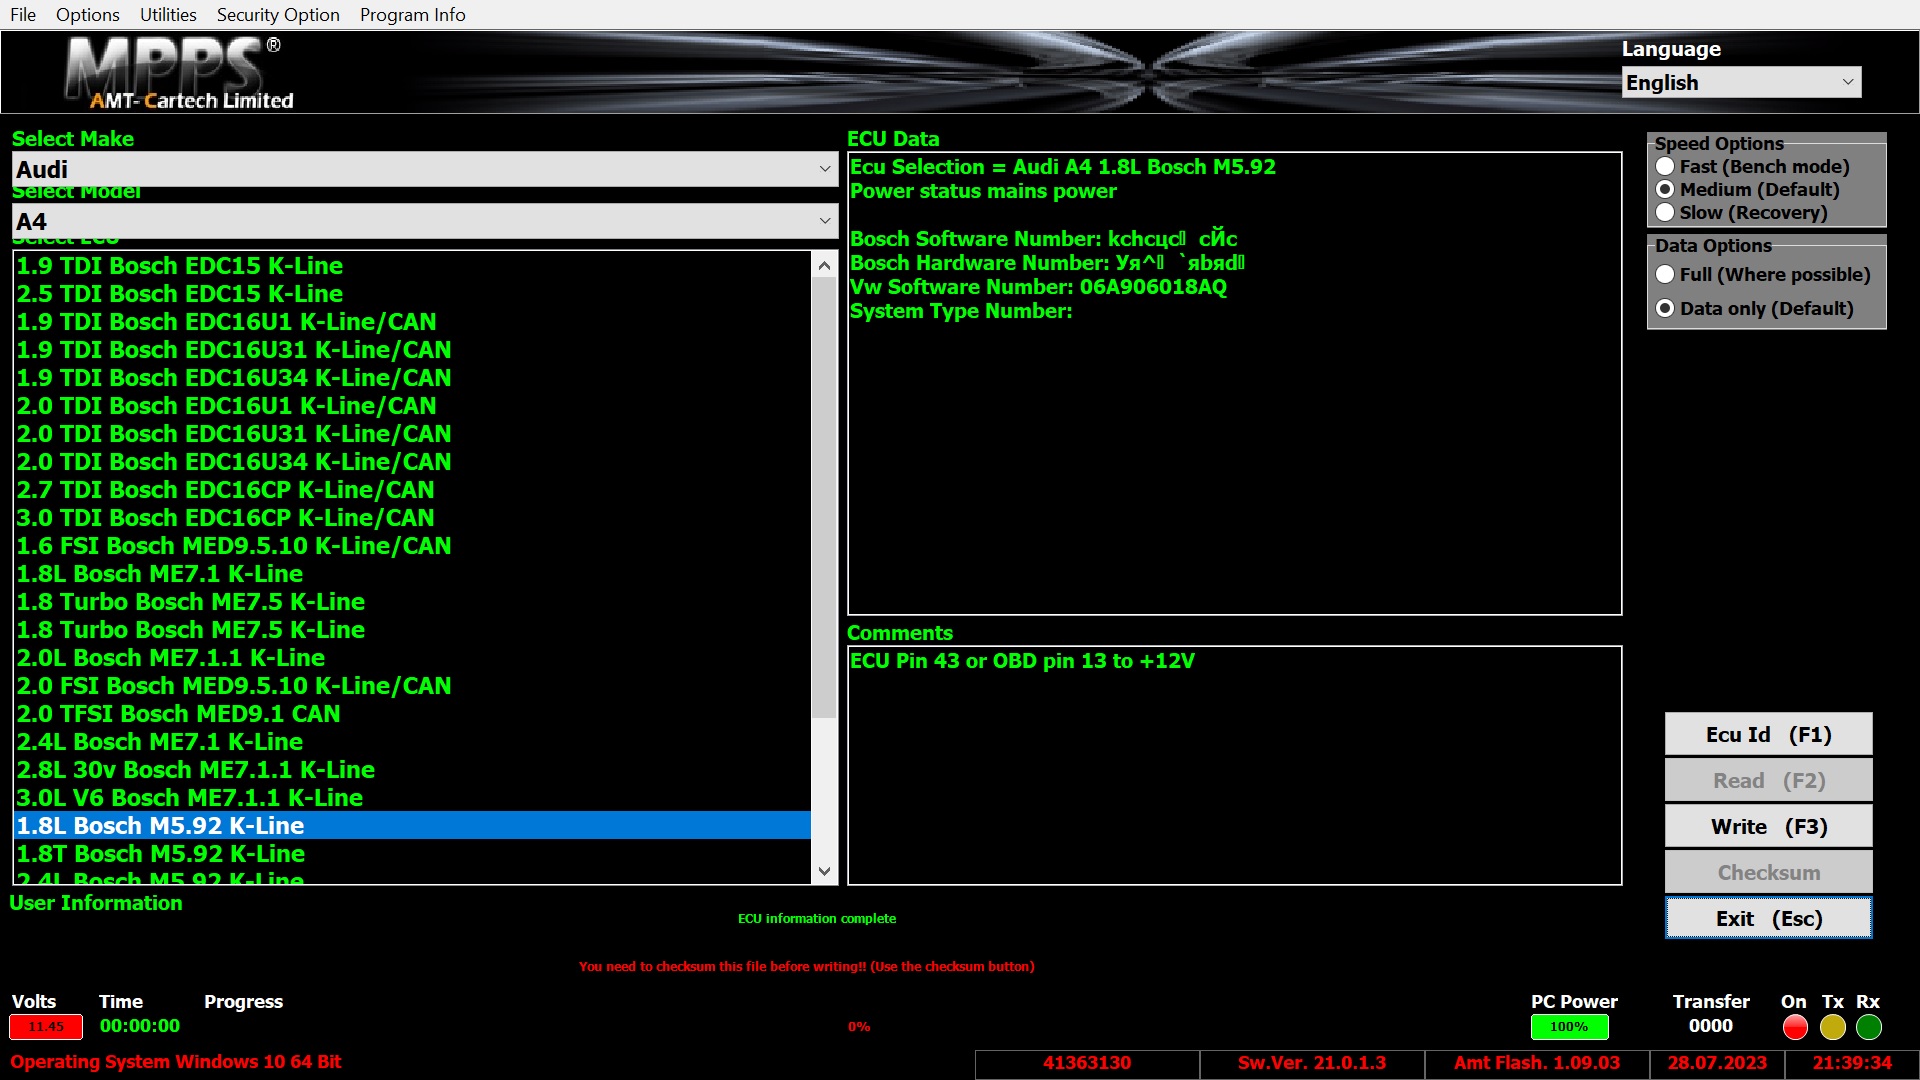Select Data only (Default) radio button
The width and height of the screenshot is (1920, 1080).
tap(1665, 309)
